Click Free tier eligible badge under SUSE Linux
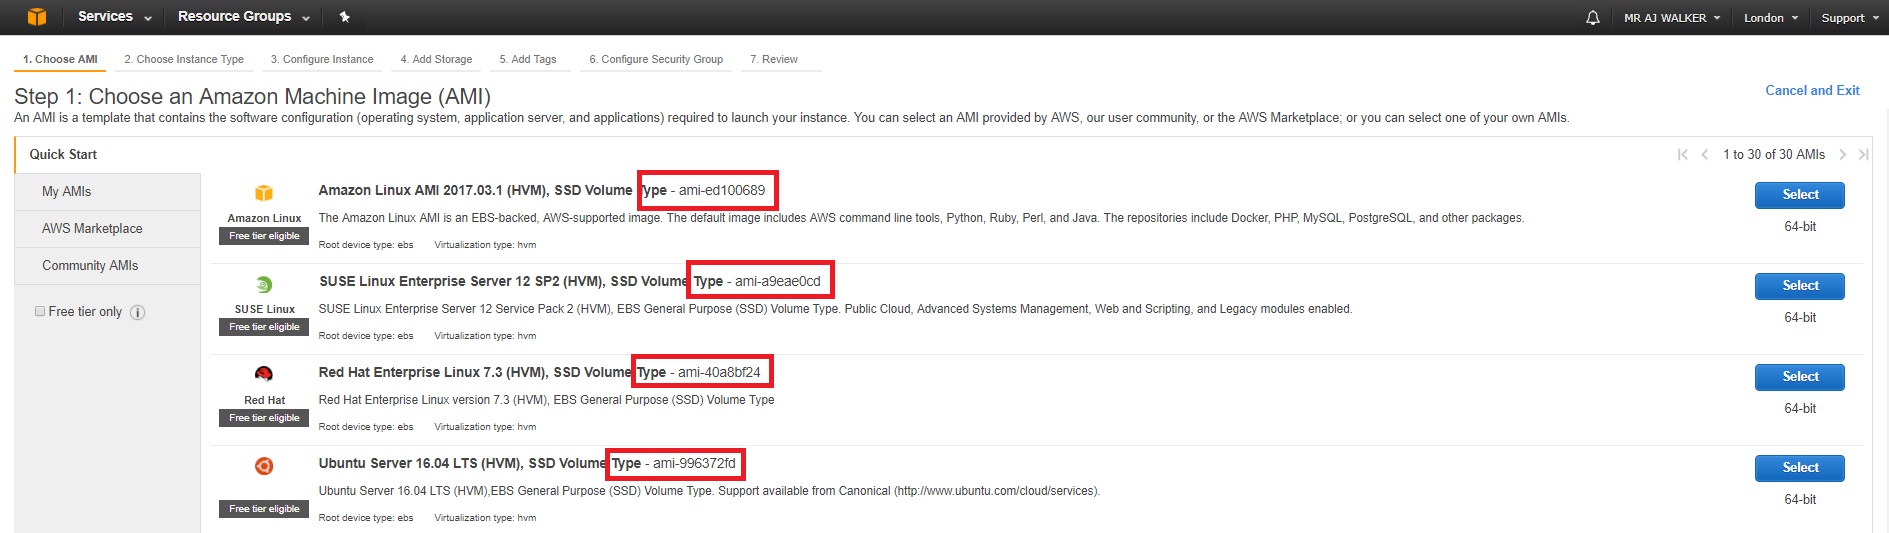1889x533 pixels. [264, 327]
